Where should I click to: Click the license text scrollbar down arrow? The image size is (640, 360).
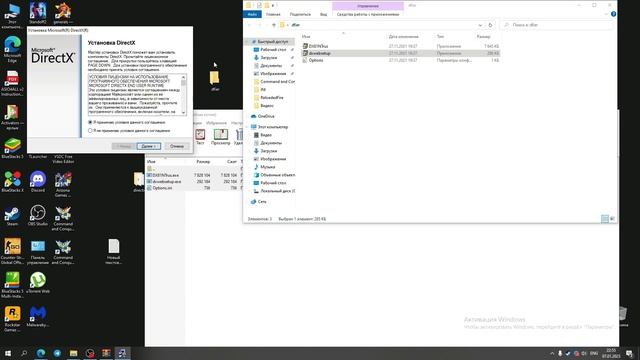[183, 113]
